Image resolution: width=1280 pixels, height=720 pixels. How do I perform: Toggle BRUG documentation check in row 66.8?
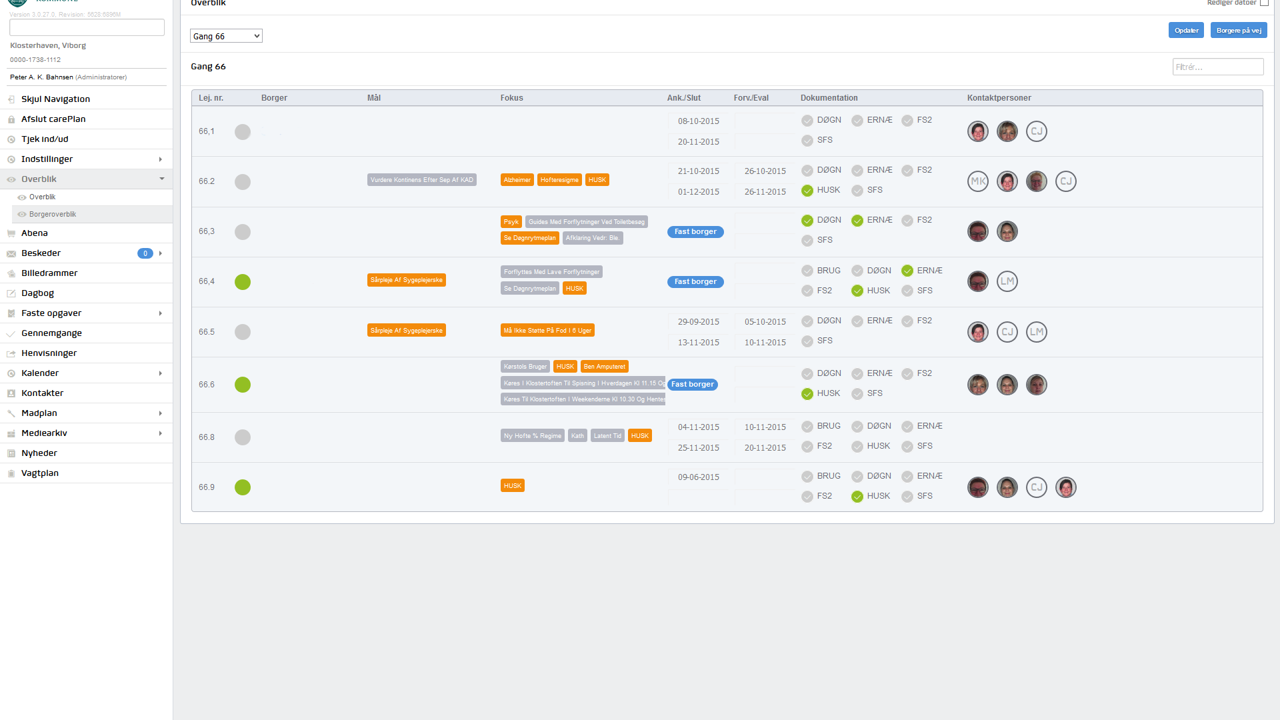[x=807, y=426]
